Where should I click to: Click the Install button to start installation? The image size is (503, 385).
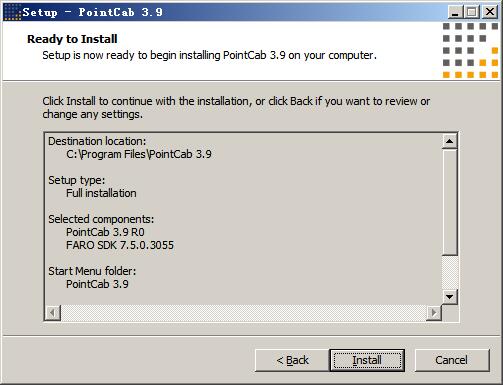point(367,360)
